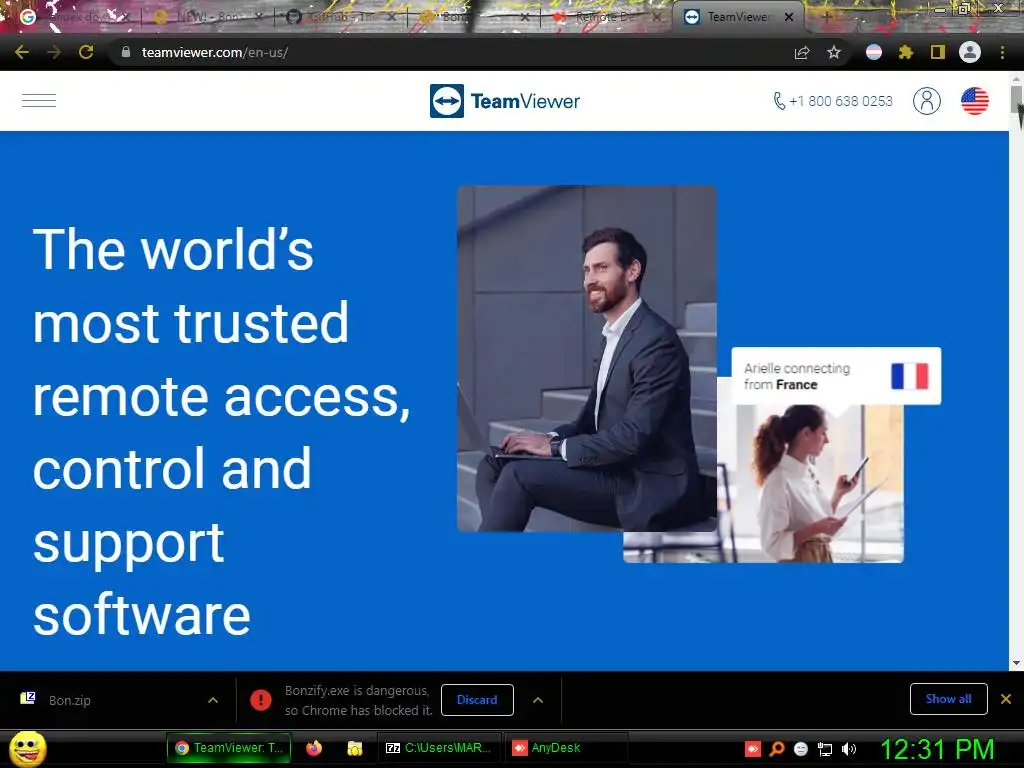
Task: Call the +1 800 638 0253 phone link
Action: [x=833, y=101]
